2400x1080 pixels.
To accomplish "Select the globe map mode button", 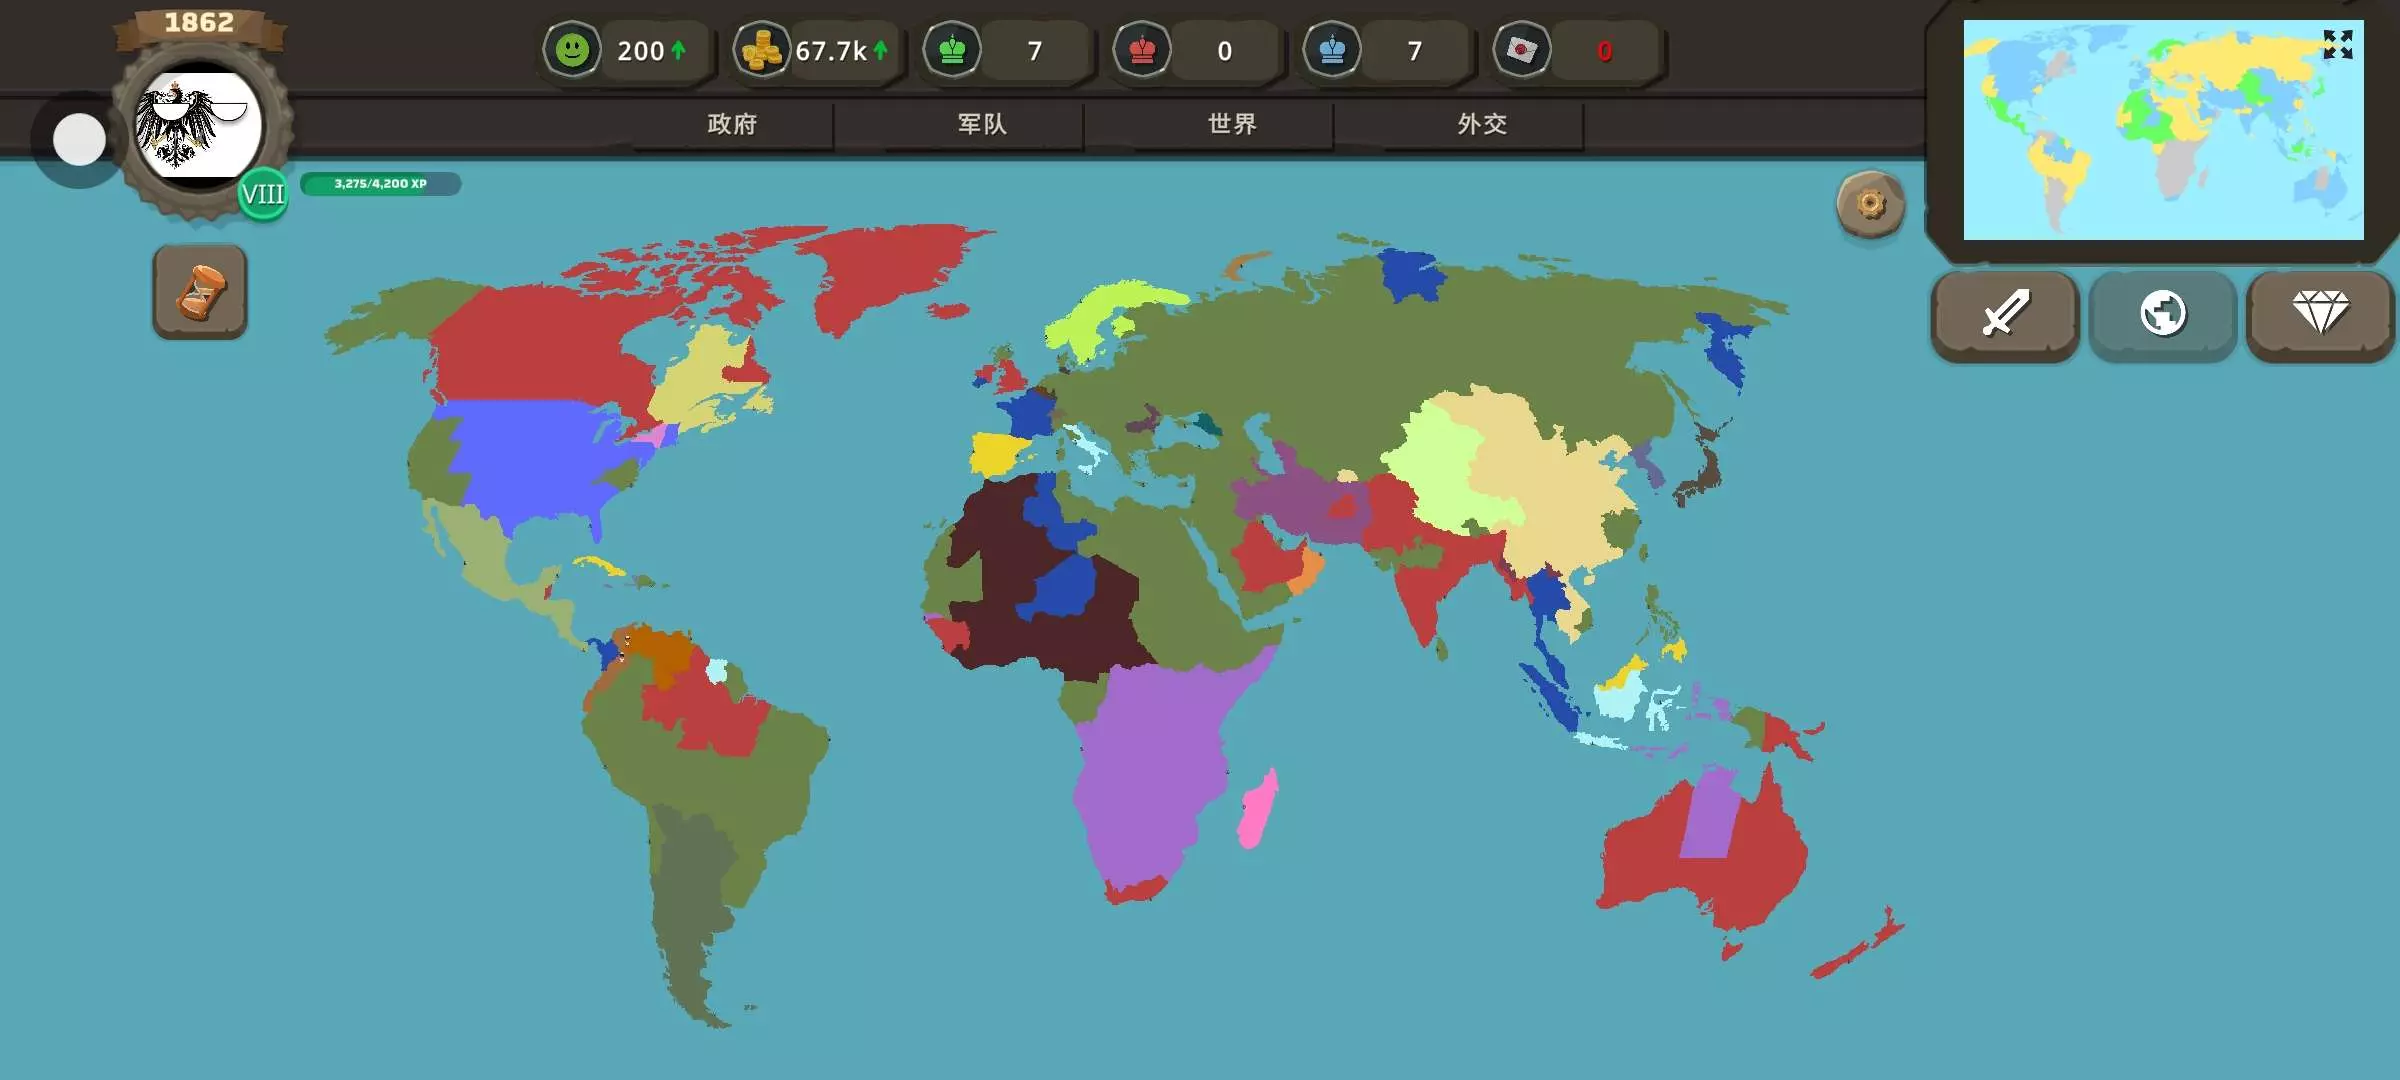I will coord(2162,314).
